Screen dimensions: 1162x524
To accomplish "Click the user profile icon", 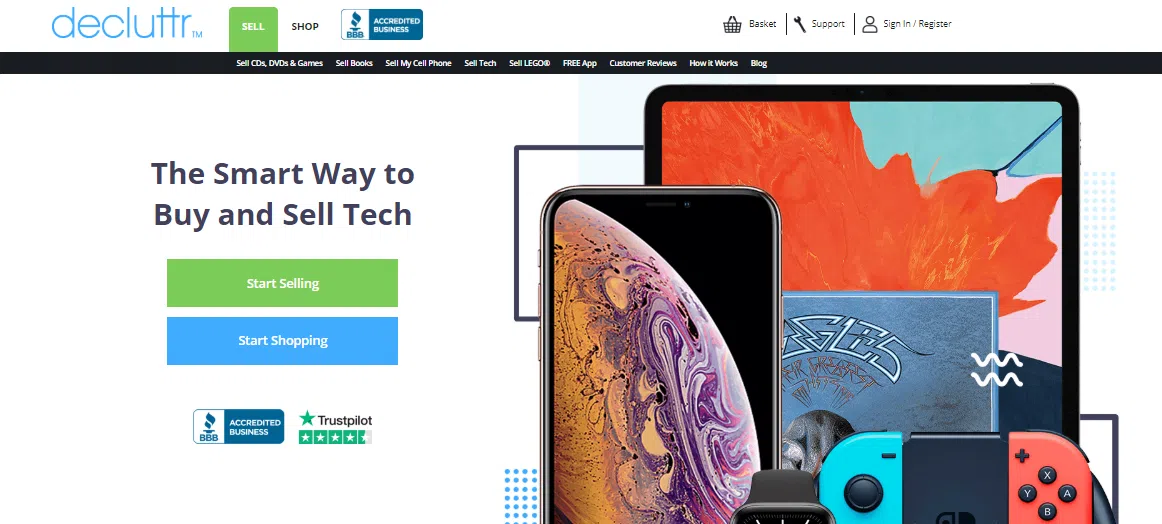I will (x=869, y=24).
